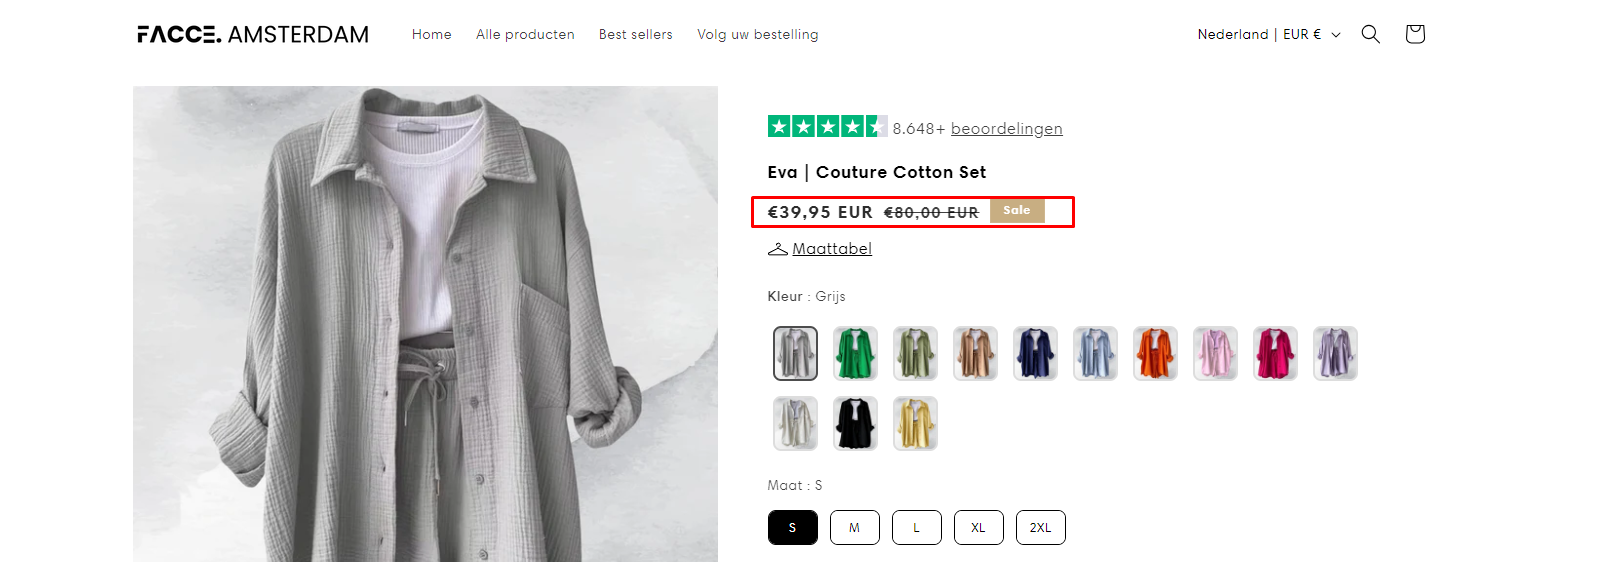This screenshot has height=562, width=1622.
Task: Open the Maattabel size chart link
Action: (832, 249)
